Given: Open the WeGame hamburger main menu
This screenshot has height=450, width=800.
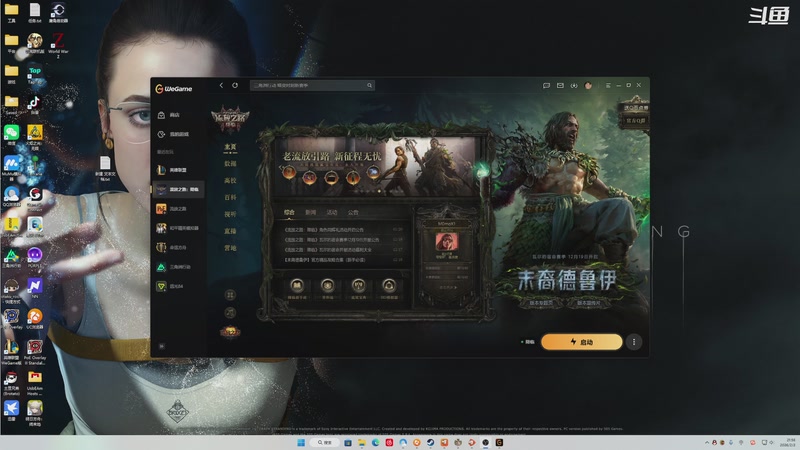Looking at the screenshot, I should [x=608, y=85].
